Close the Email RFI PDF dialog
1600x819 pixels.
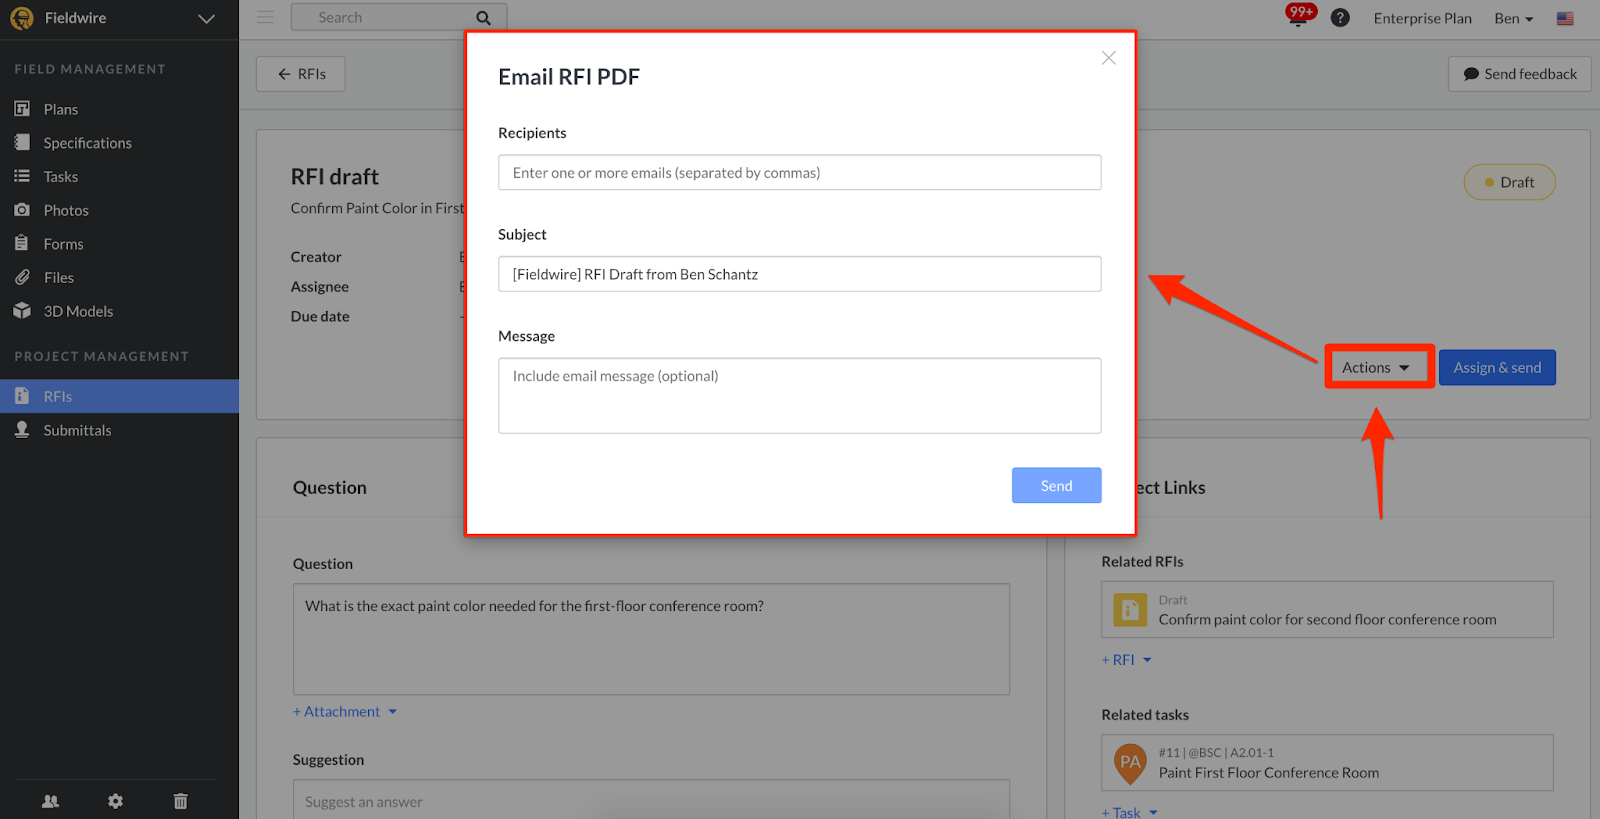point(1108,58)
